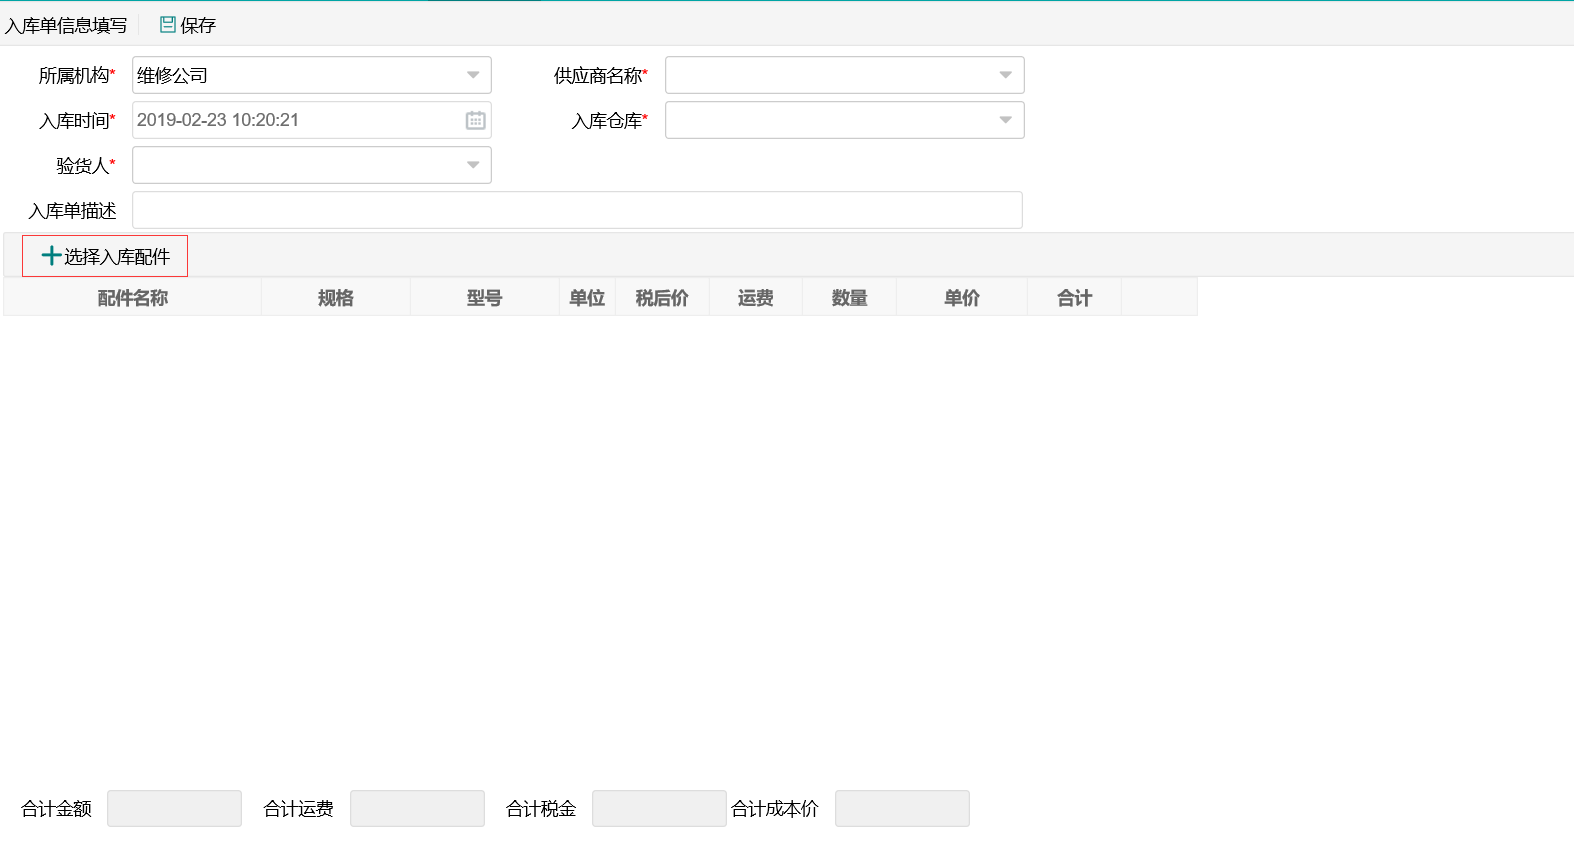
Task: Click the 合计成本价 label
Action: pos(775,808)
